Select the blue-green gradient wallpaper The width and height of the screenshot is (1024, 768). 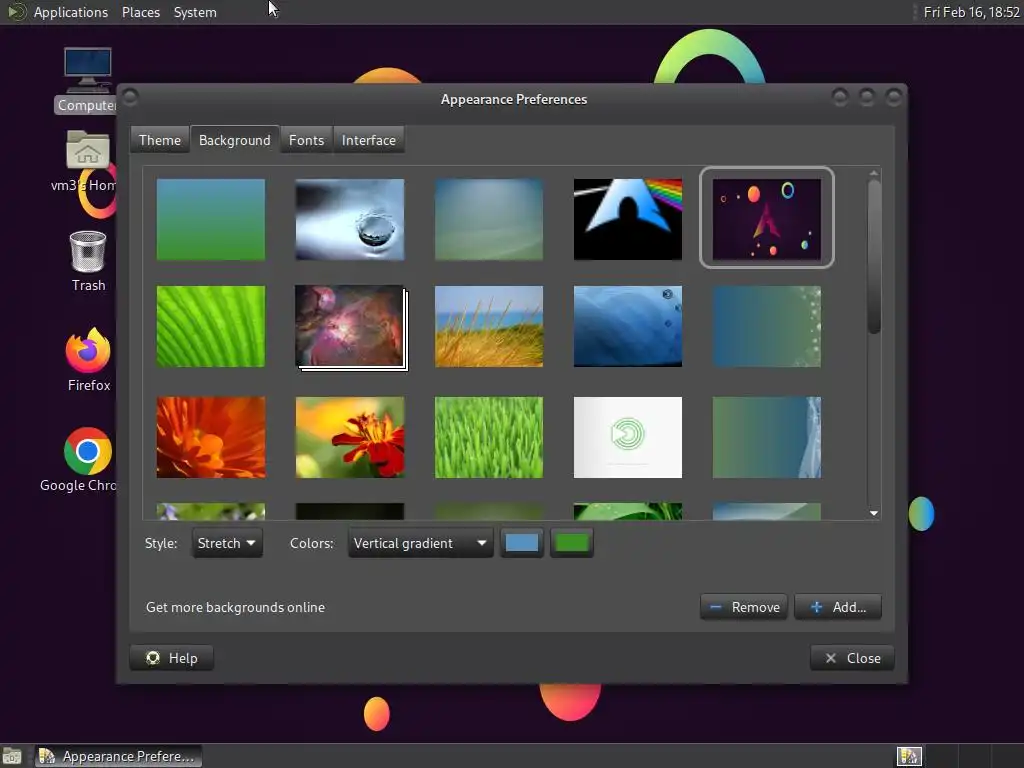[x=210, y=219]
